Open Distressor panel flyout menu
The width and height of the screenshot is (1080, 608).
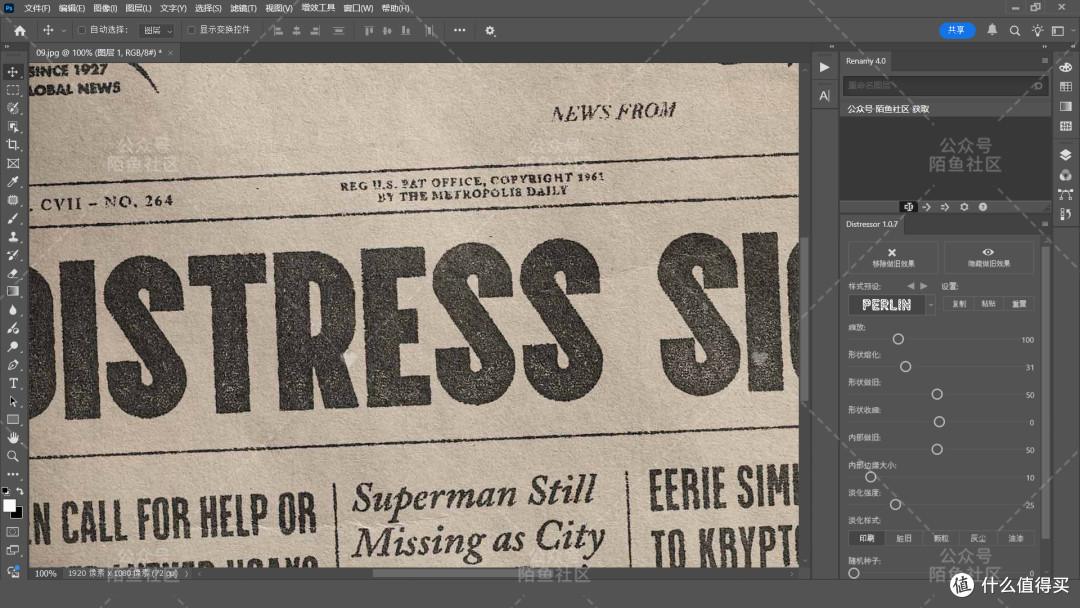[1045, 224]
